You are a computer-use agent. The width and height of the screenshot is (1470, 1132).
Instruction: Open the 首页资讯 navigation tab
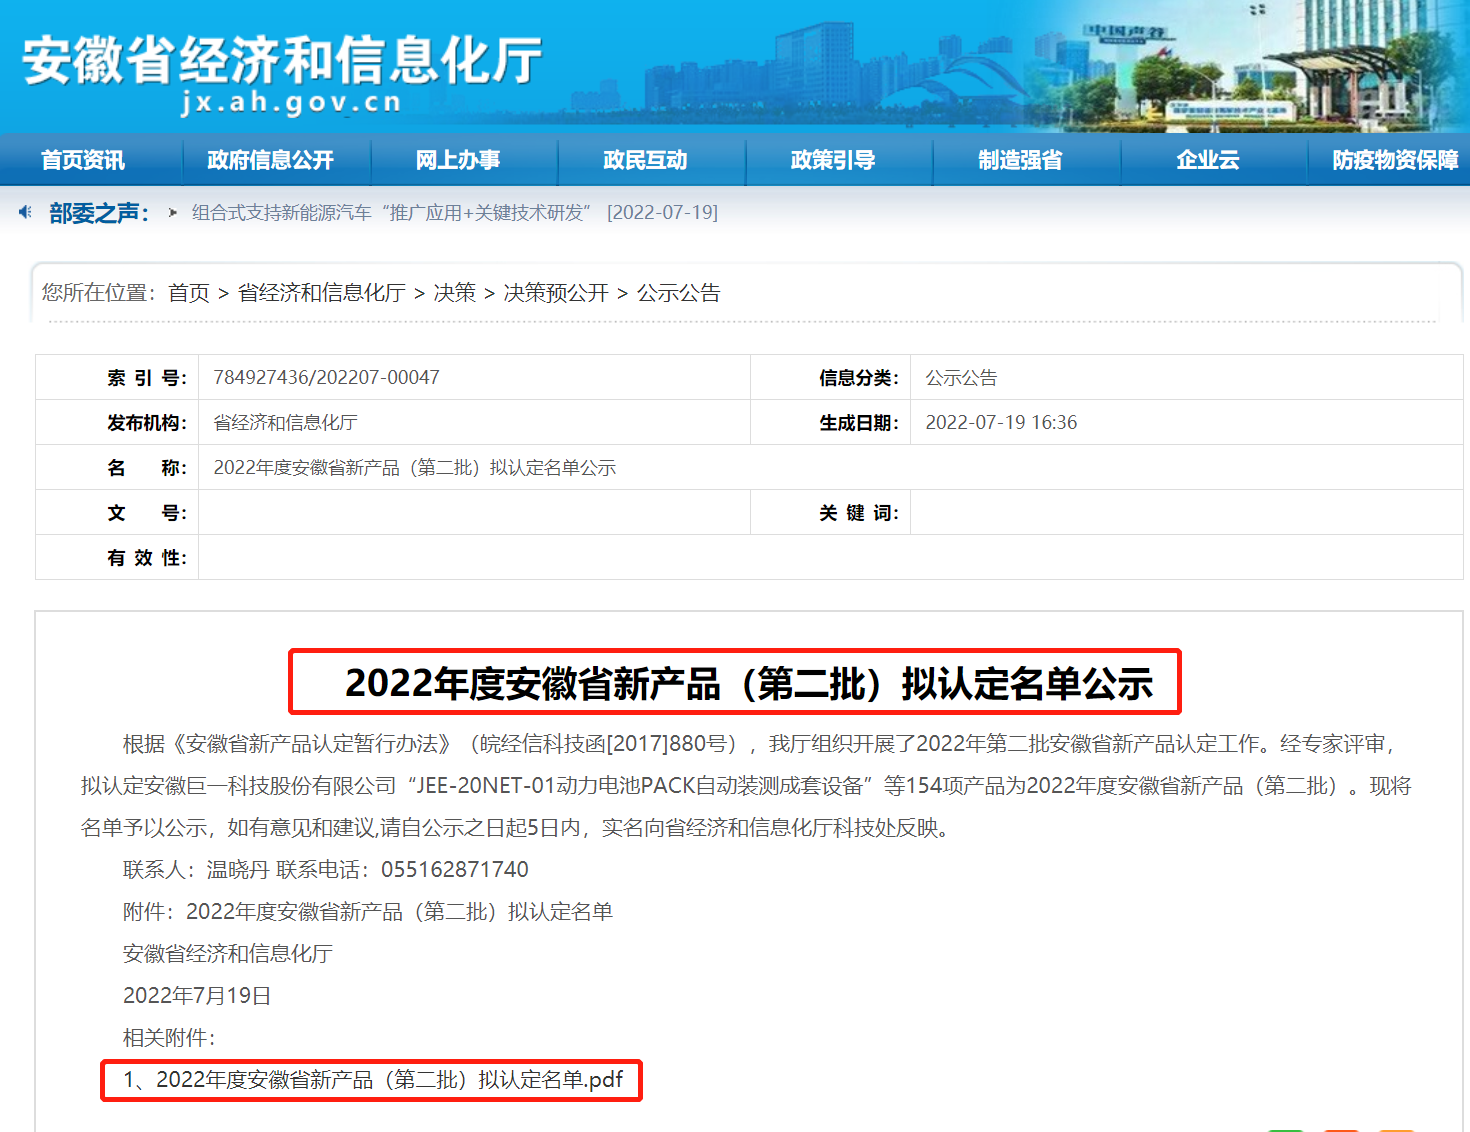[x=83, y=160]
